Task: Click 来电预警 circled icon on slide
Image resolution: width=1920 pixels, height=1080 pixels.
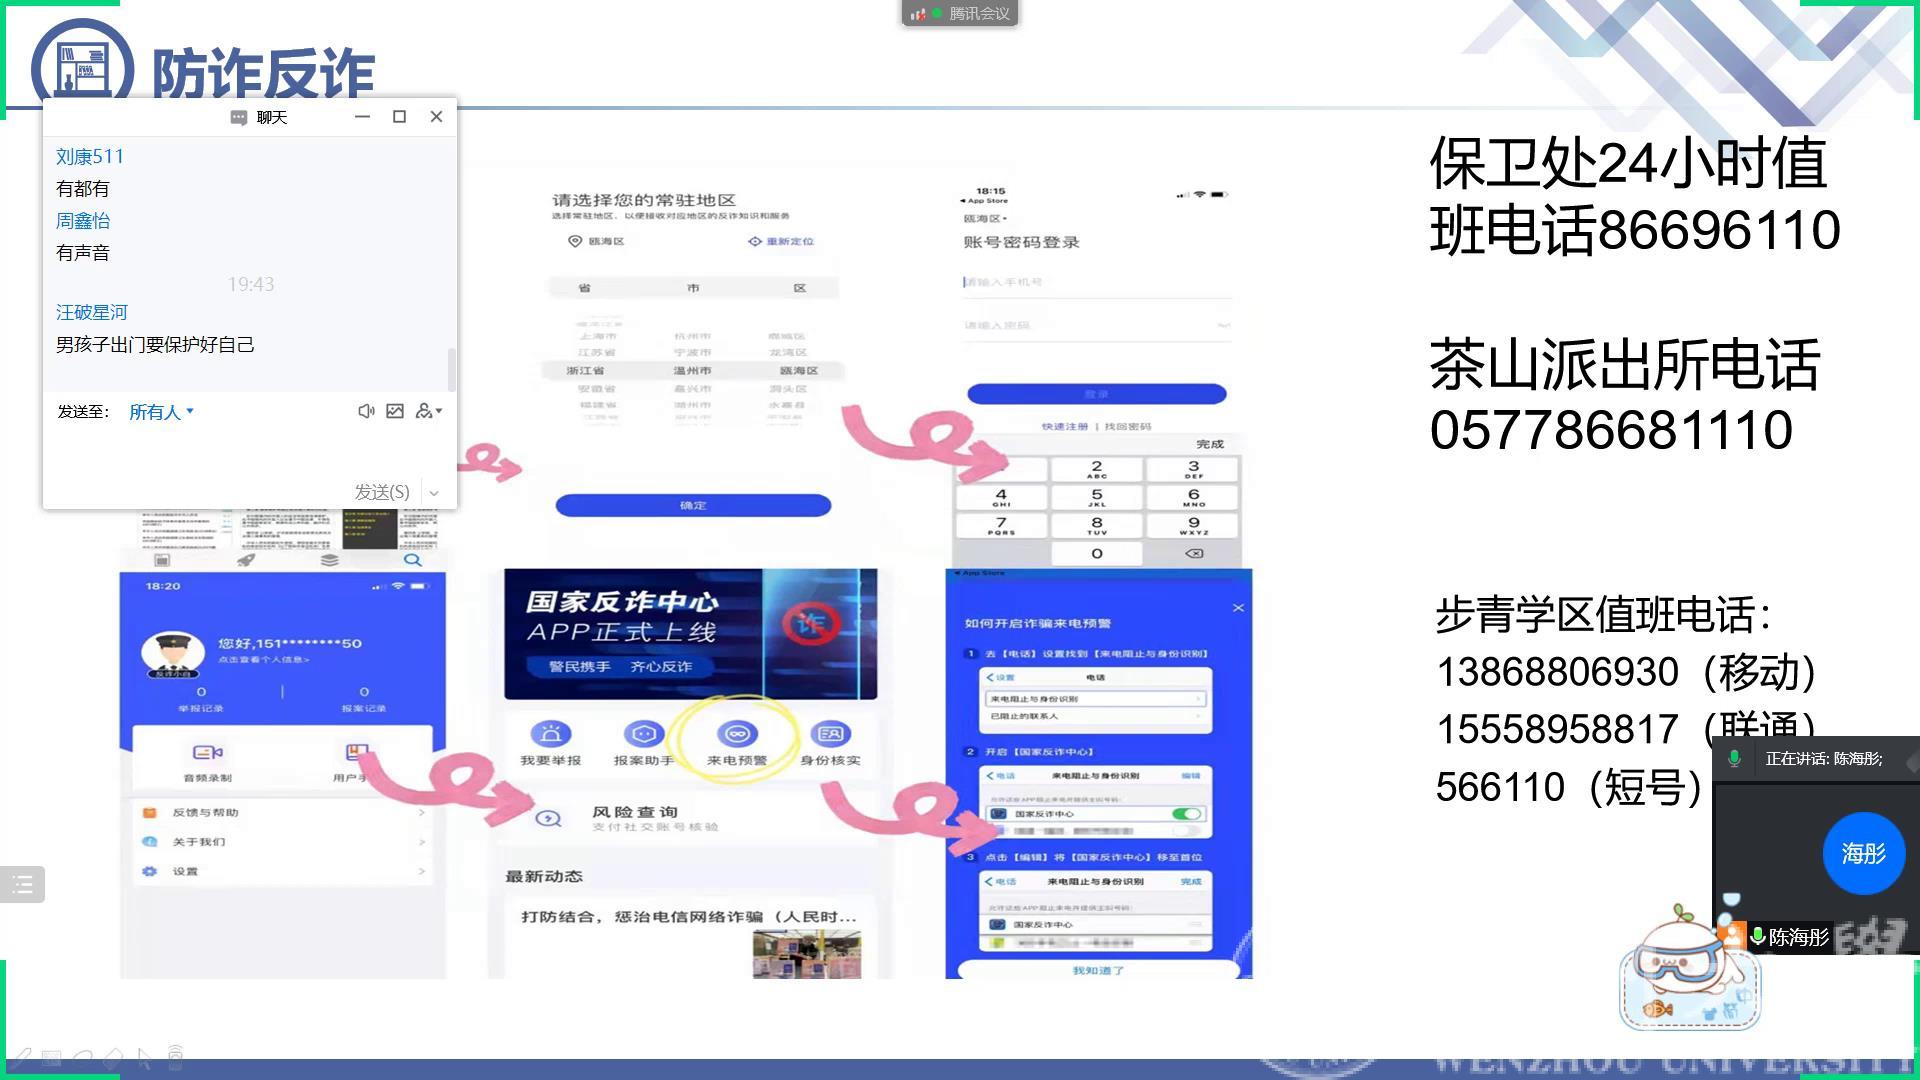Action: click(x=737, y=736)
